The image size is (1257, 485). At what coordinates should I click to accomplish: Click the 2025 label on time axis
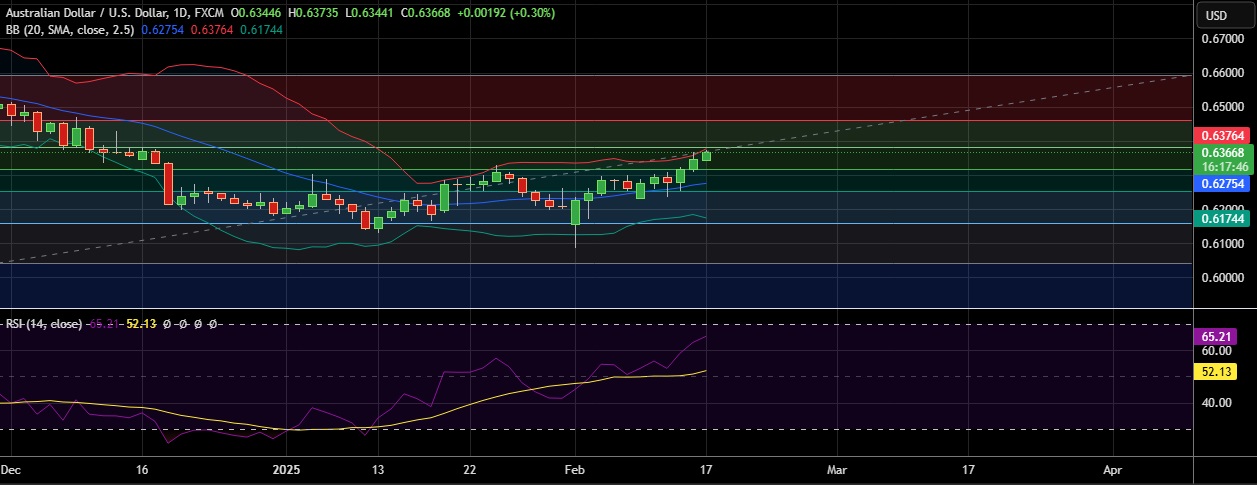coord(287,468)
